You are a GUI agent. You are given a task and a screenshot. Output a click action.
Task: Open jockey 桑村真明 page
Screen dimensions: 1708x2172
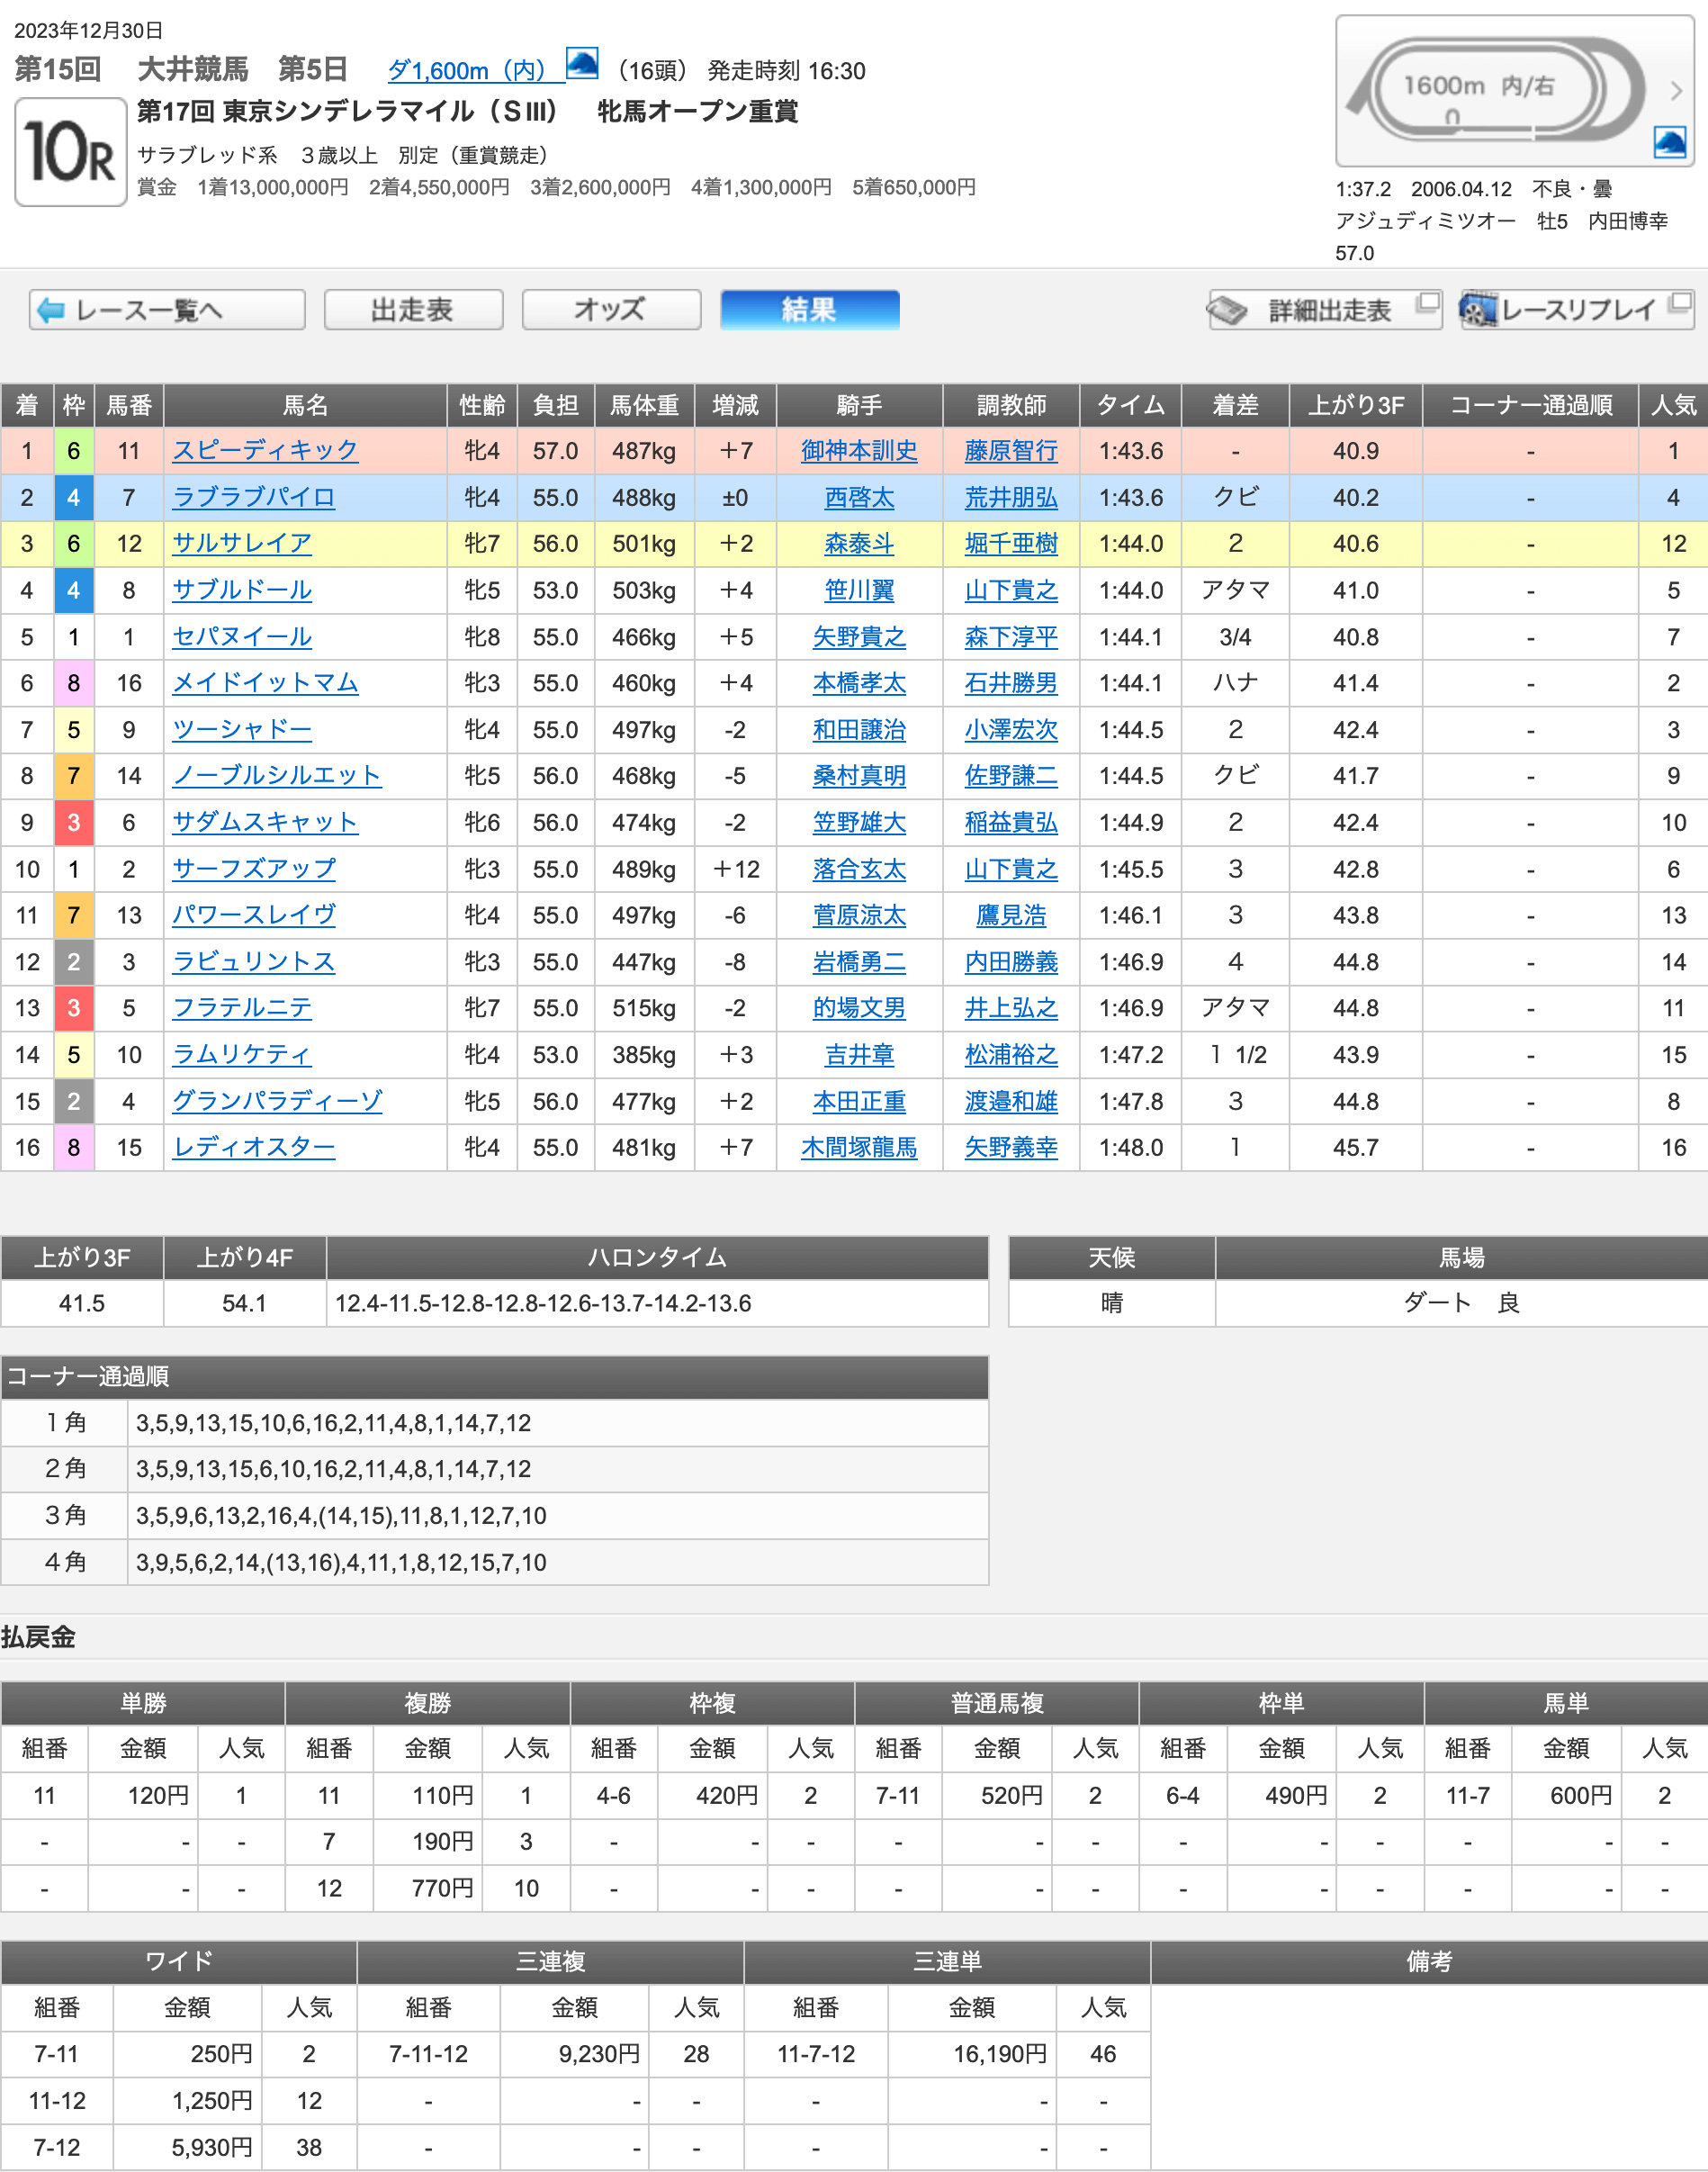point(859,776)
